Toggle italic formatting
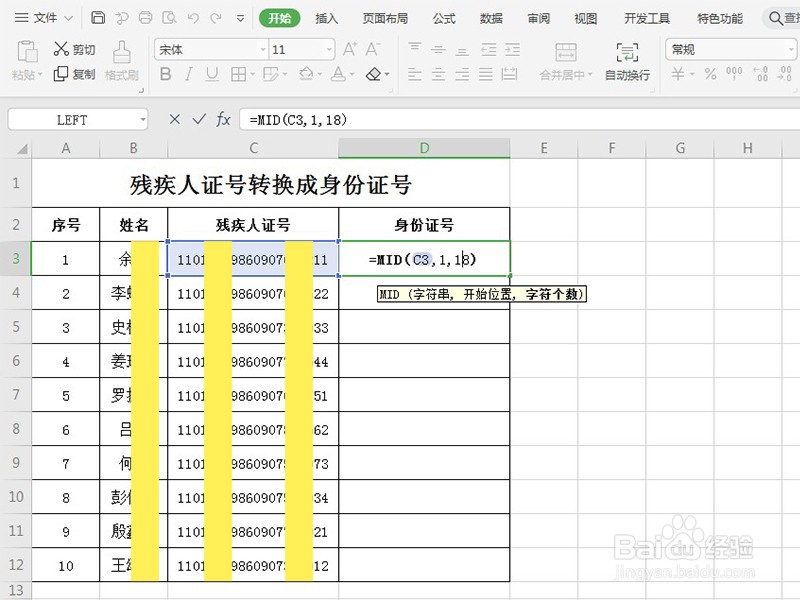Screen dimensions: 800x600 [x=188, y=72]
